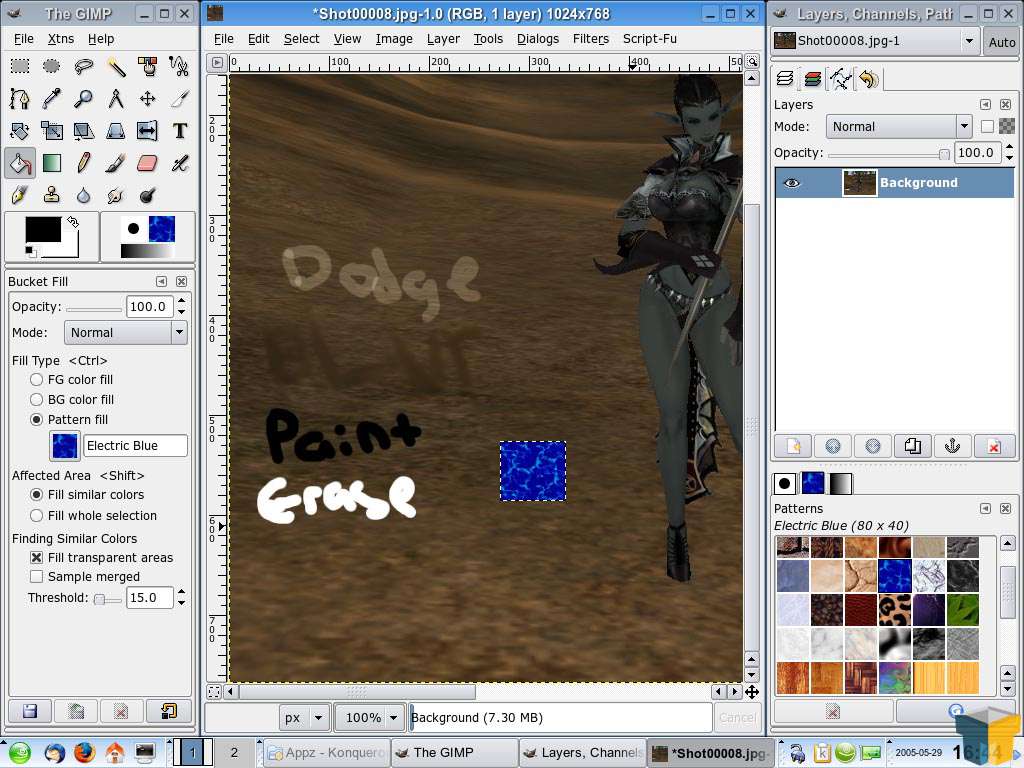The width and height of the screenshot is (1024, 768).
Task: Switch to the Channels tab
Action: click(x=812, y=80)
